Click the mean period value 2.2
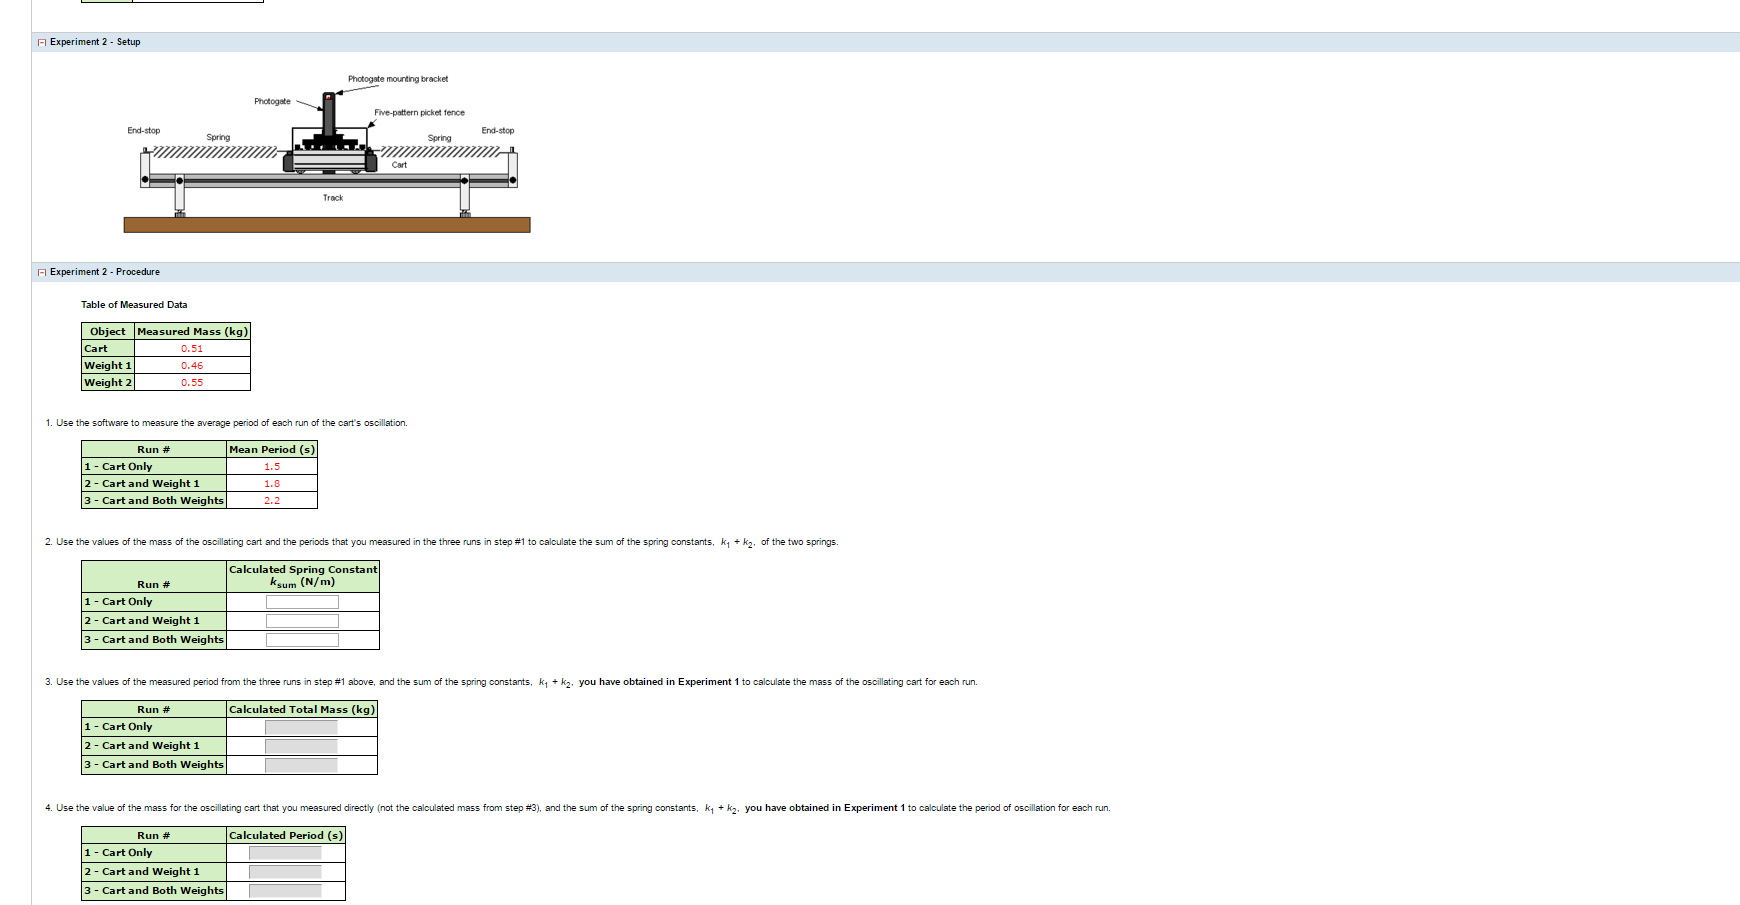 tap(272, 501)
